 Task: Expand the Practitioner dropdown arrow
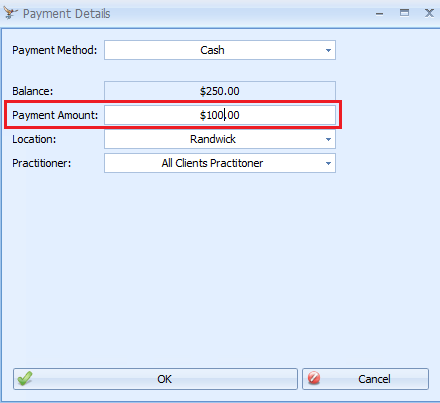(328, 163)
